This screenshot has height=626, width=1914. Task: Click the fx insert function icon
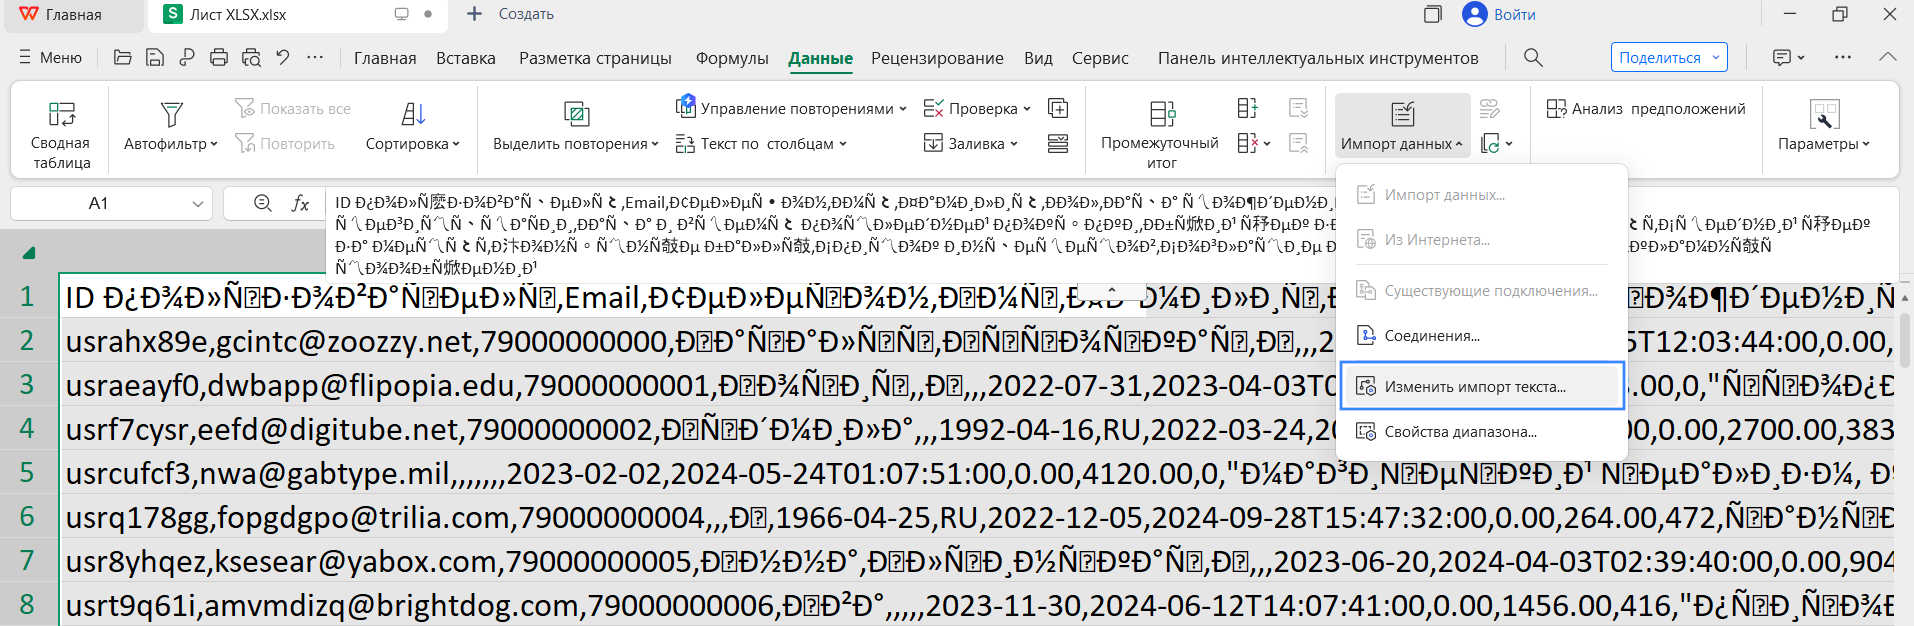point(300,203)
